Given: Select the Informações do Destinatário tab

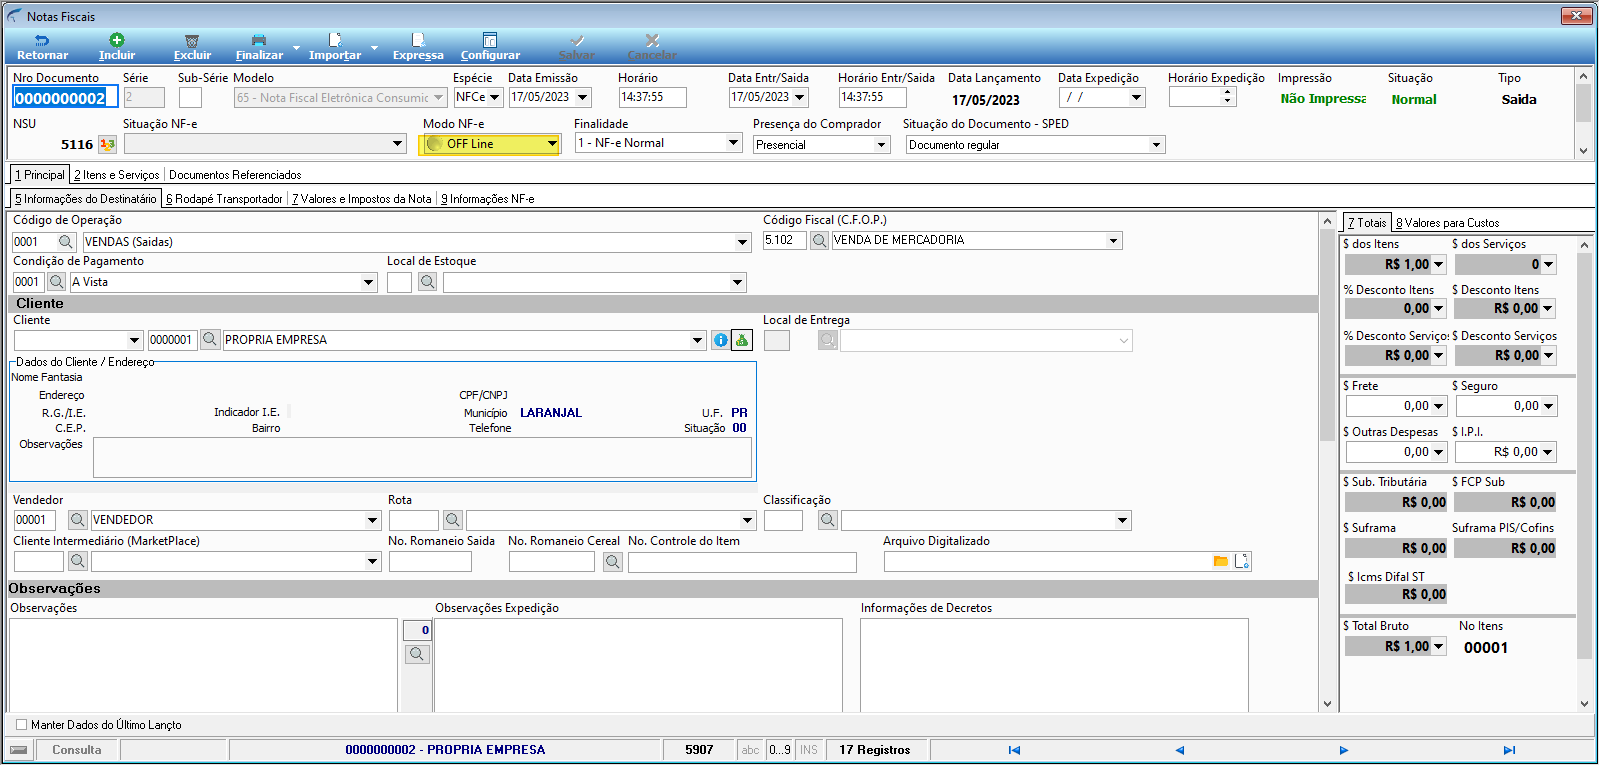Looking at the screenshot, I should pos(86,199).
